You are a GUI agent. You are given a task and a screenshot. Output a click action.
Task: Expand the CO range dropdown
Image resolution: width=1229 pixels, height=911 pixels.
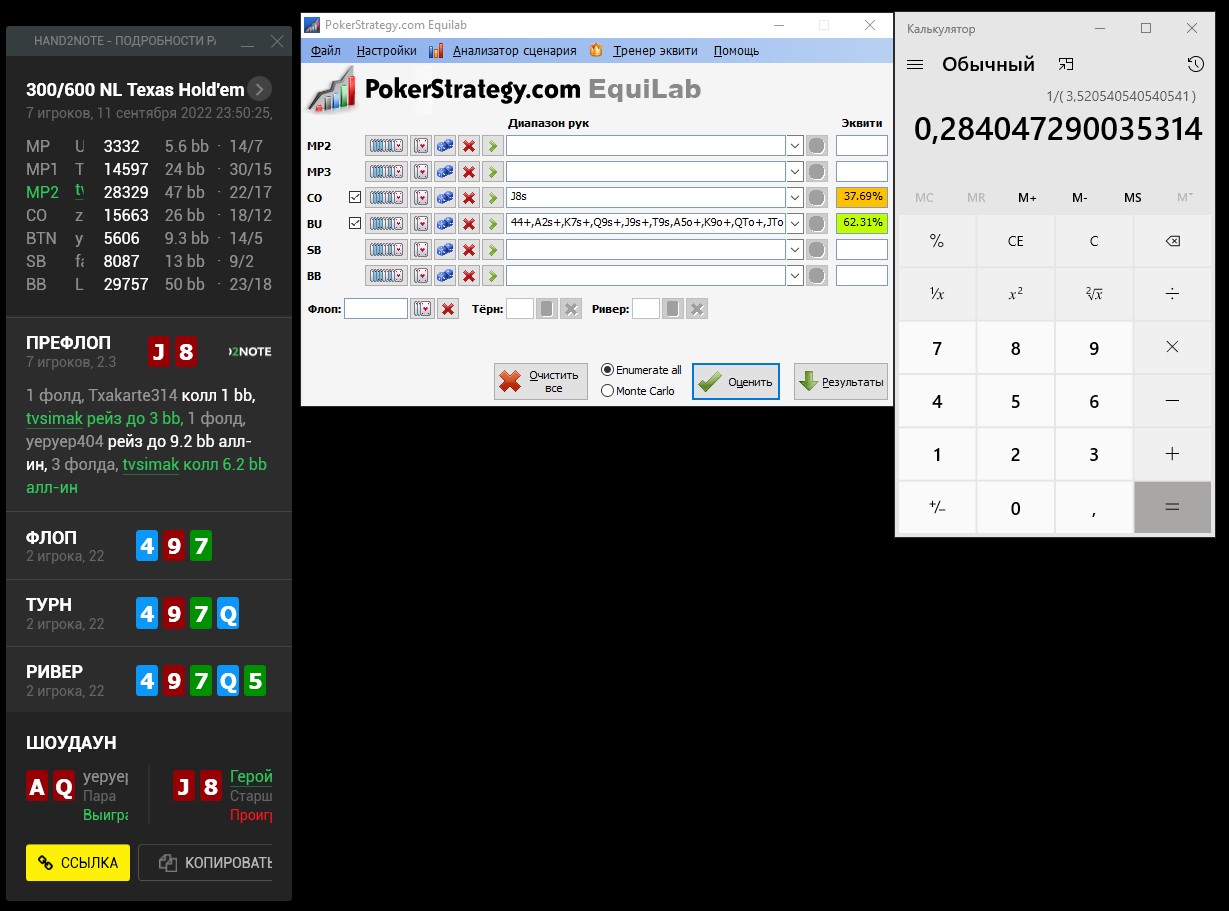795,198
